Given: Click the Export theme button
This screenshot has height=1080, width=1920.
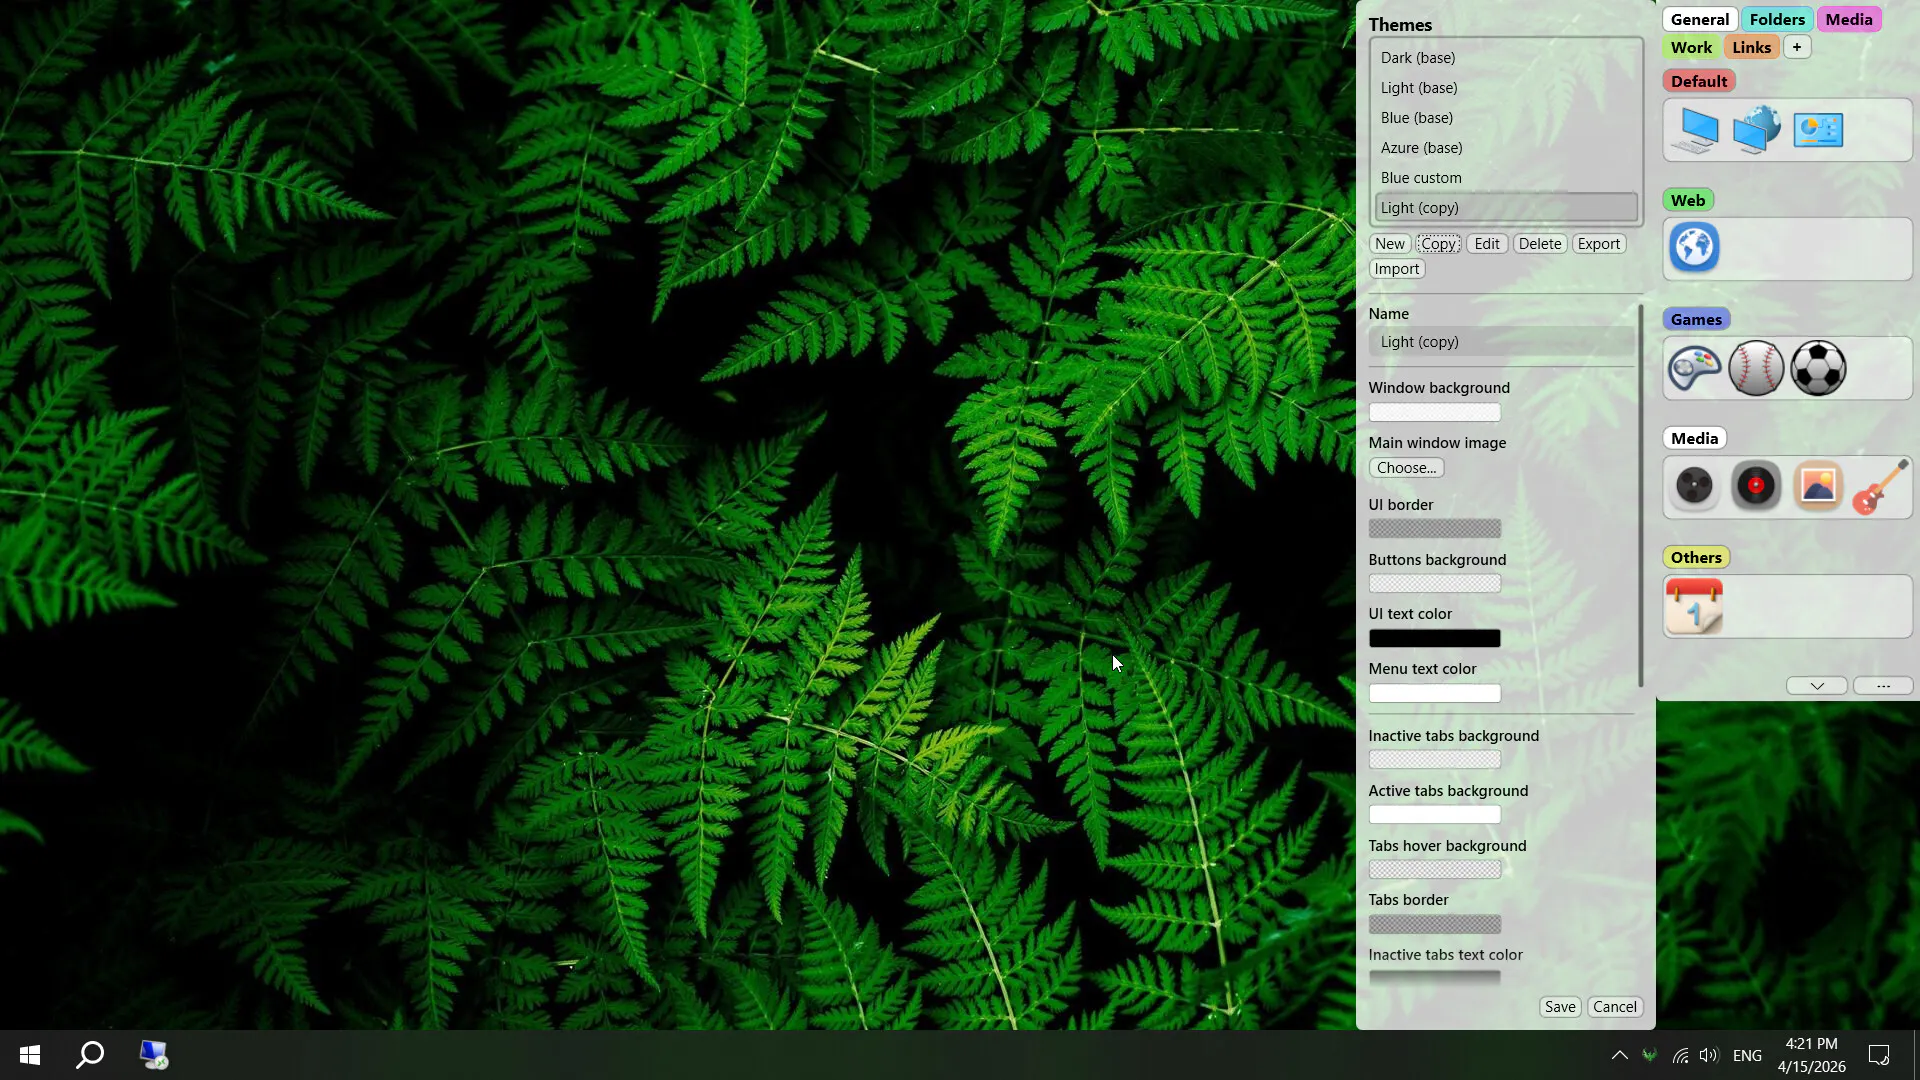Looking at the screenshot, I should tap(1599, 244).
